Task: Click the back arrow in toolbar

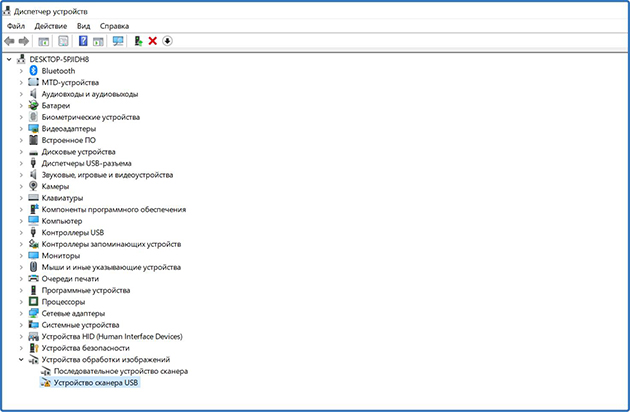Action: click(10, 41)
